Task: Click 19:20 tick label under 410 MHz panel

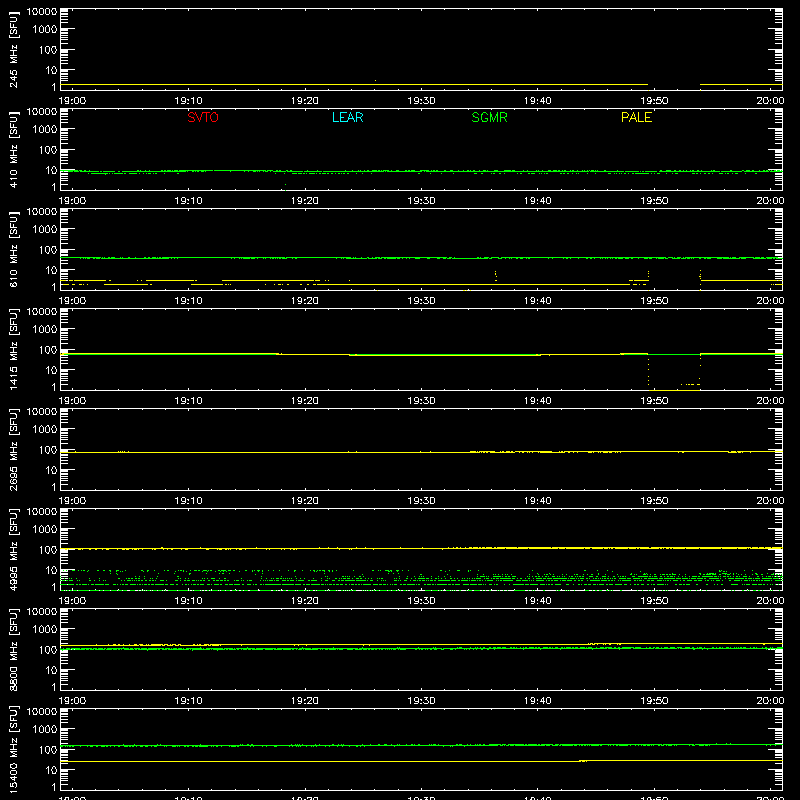Action: point(305,201)
